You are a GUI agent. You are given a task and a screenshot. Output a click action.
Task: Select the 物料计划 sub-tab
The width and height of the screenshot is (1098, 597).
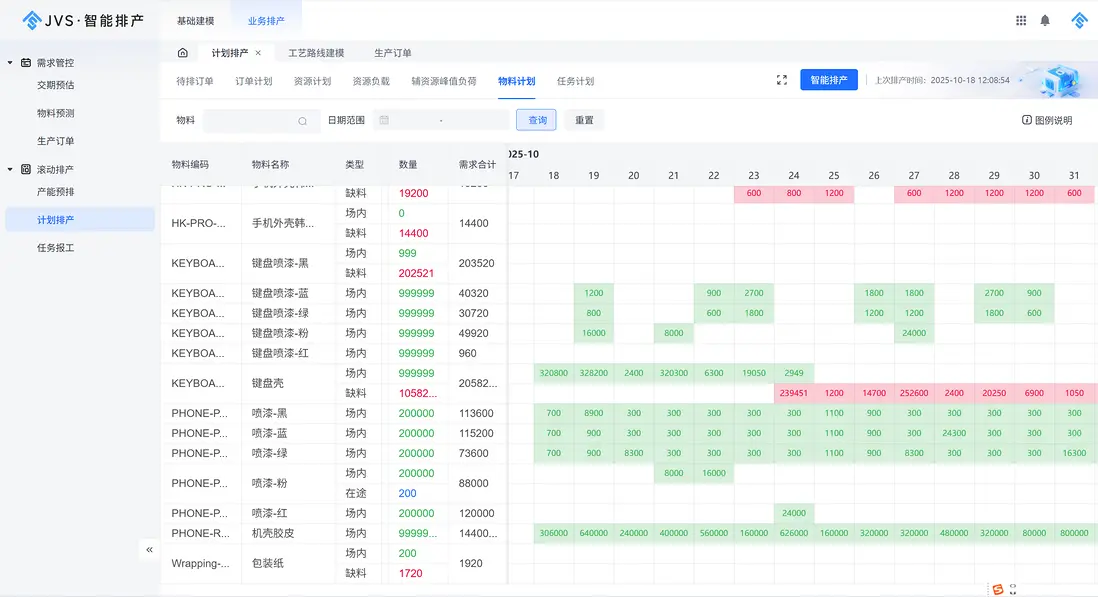(517, 81)
